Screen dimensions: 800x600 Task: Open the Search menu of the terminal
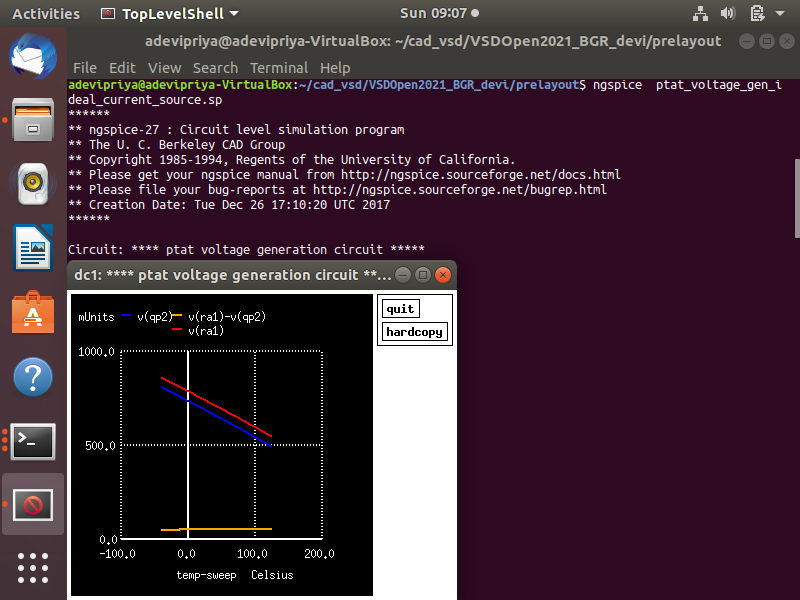tap(215, 67)
